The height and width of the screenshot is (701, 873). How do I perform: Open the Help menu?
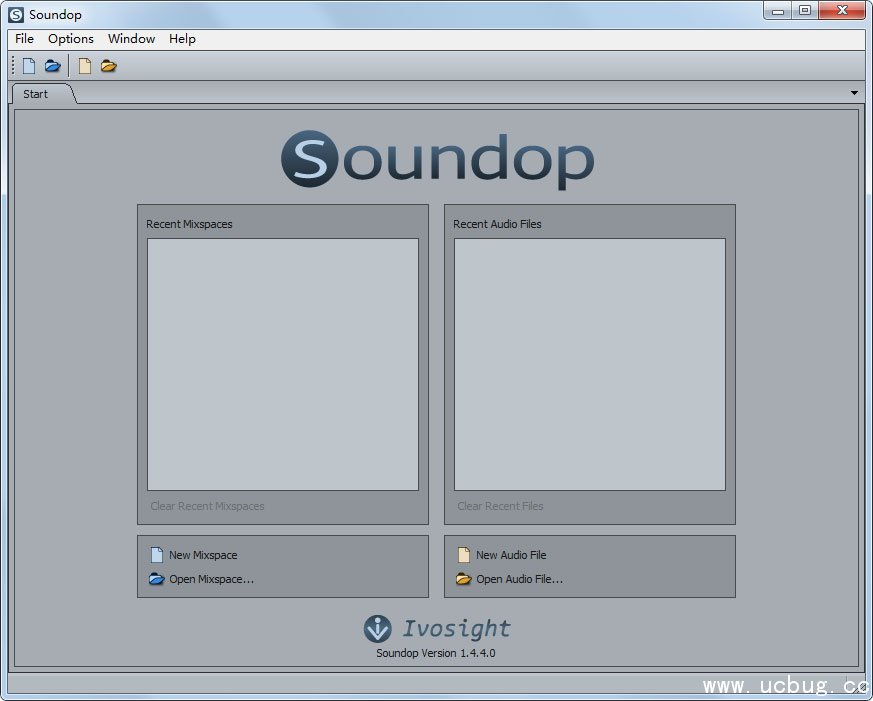click(x=182, y=39)
